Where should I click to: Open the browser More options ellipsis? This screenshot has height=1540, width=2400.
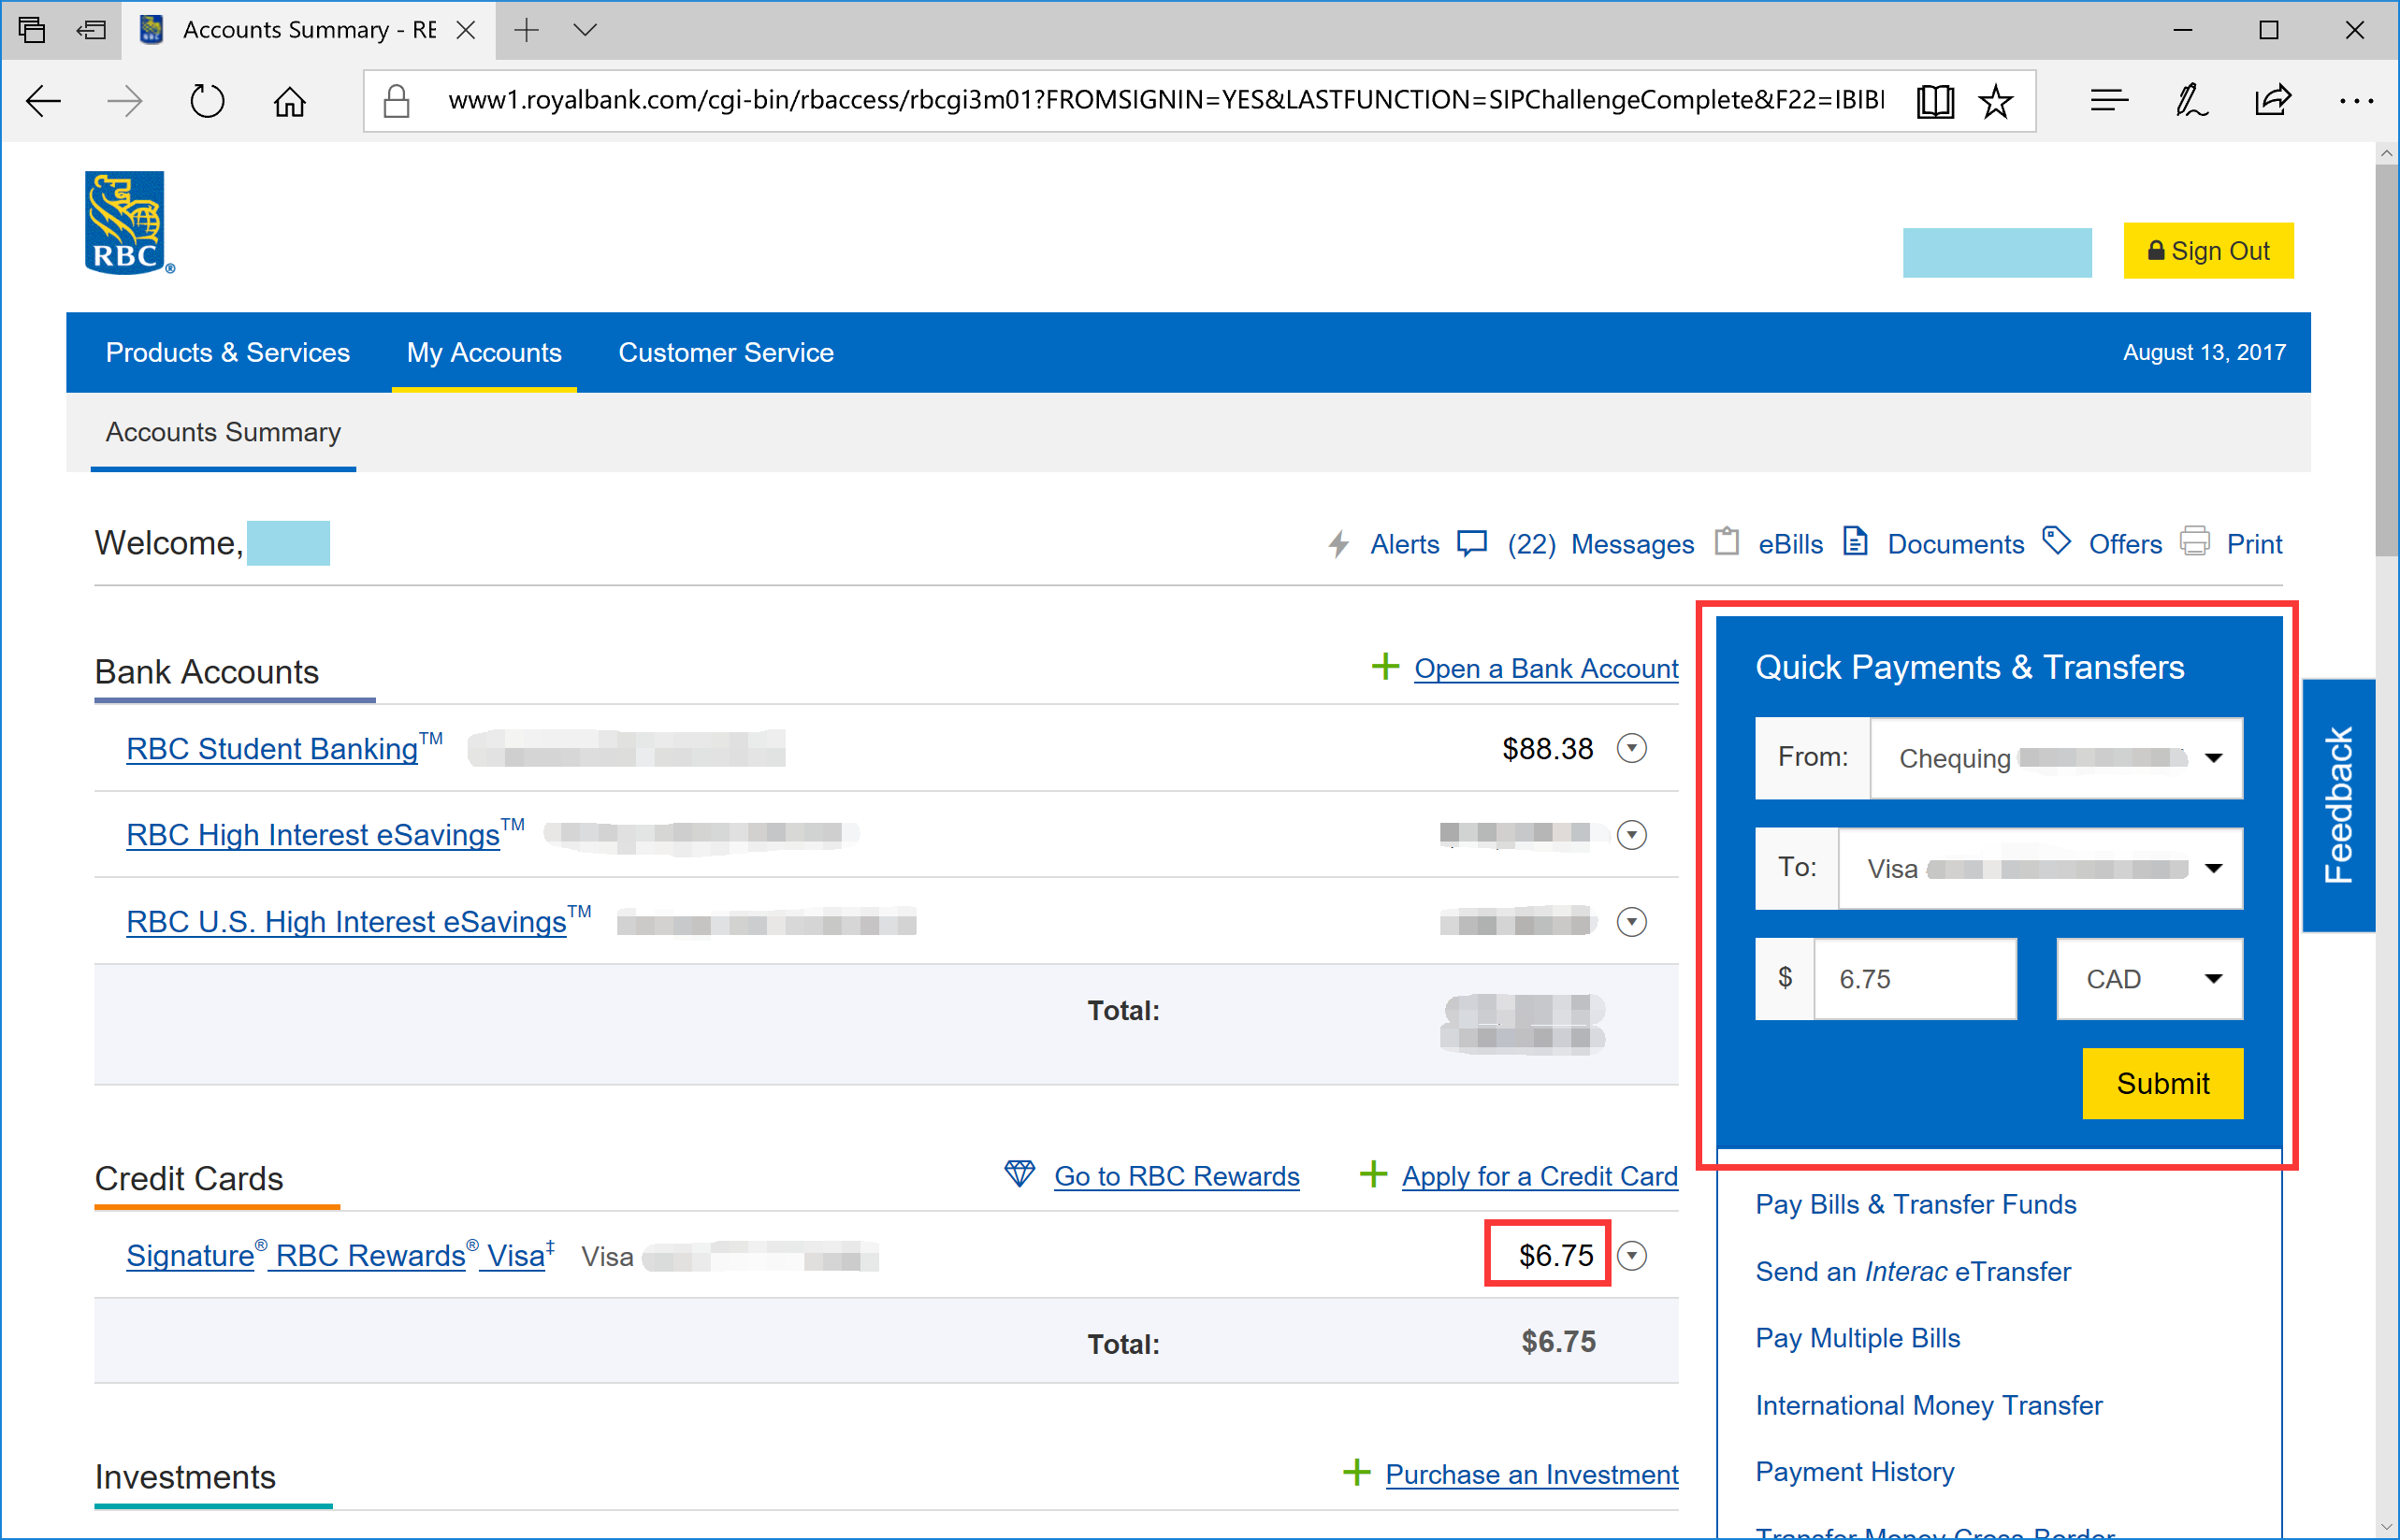click(x=2356, y=101)
